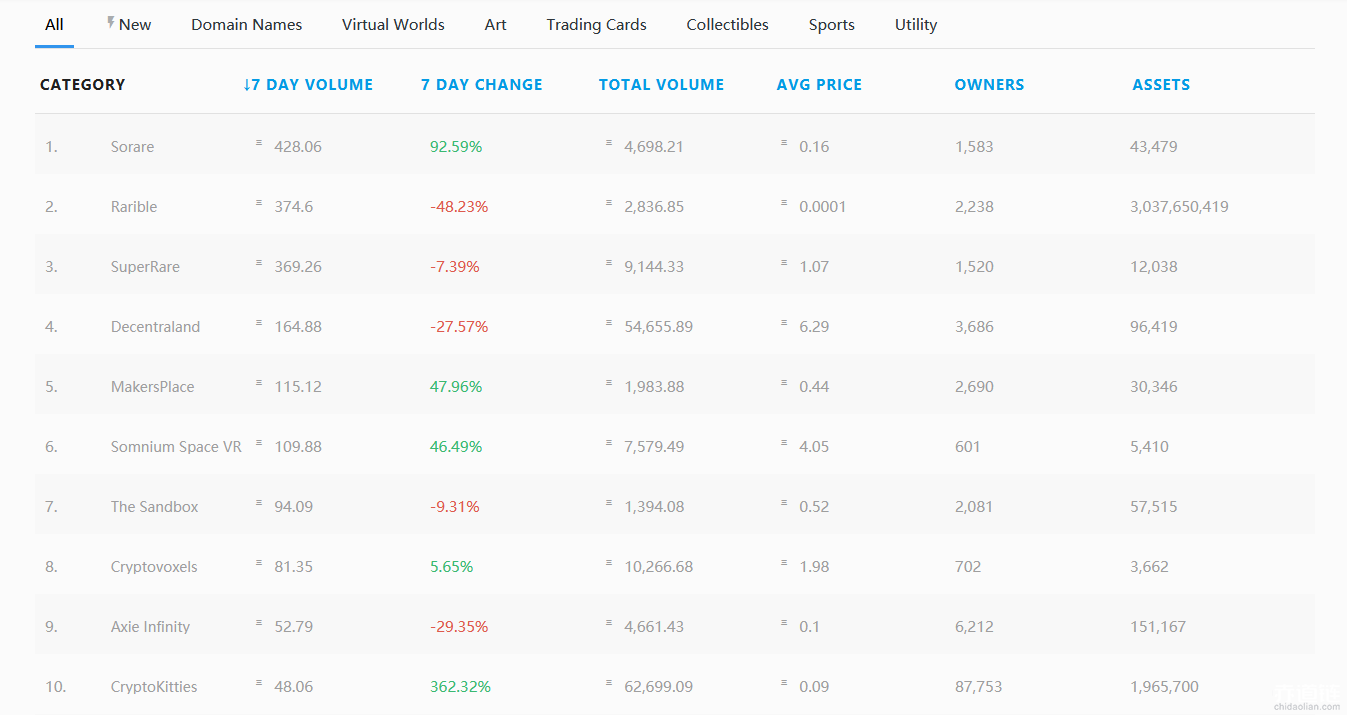Go to Trading Cards tab
The width and height of the screenshot is (1347, 715).
tap(596, 25)
